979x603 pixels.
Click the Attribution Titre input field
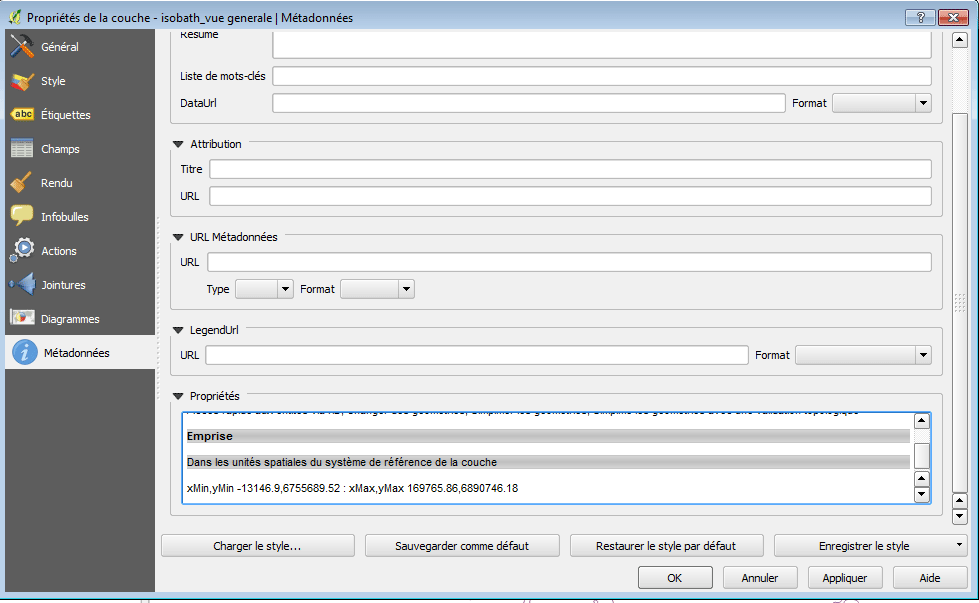click(x=570, y=170)
